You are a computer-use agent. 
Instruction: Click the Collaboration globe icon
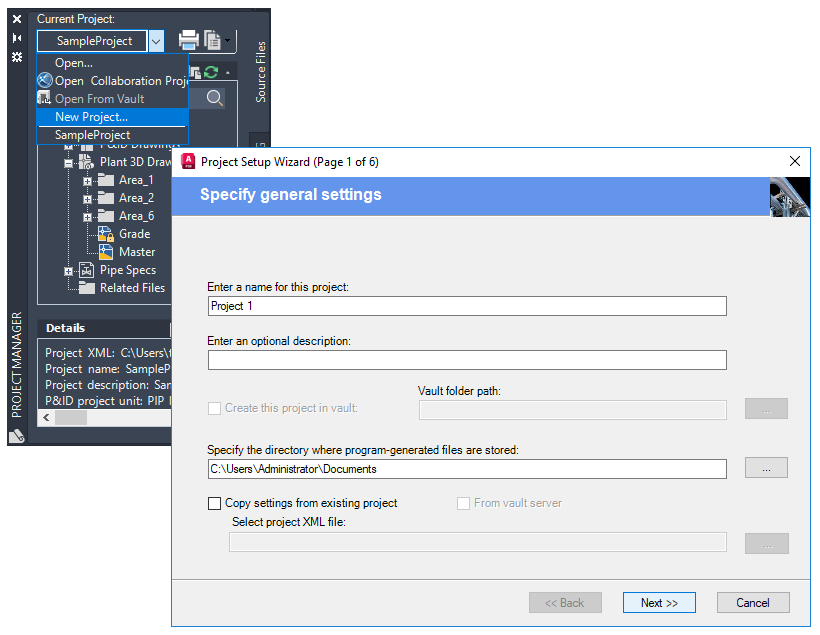click(x=45, y=81)
